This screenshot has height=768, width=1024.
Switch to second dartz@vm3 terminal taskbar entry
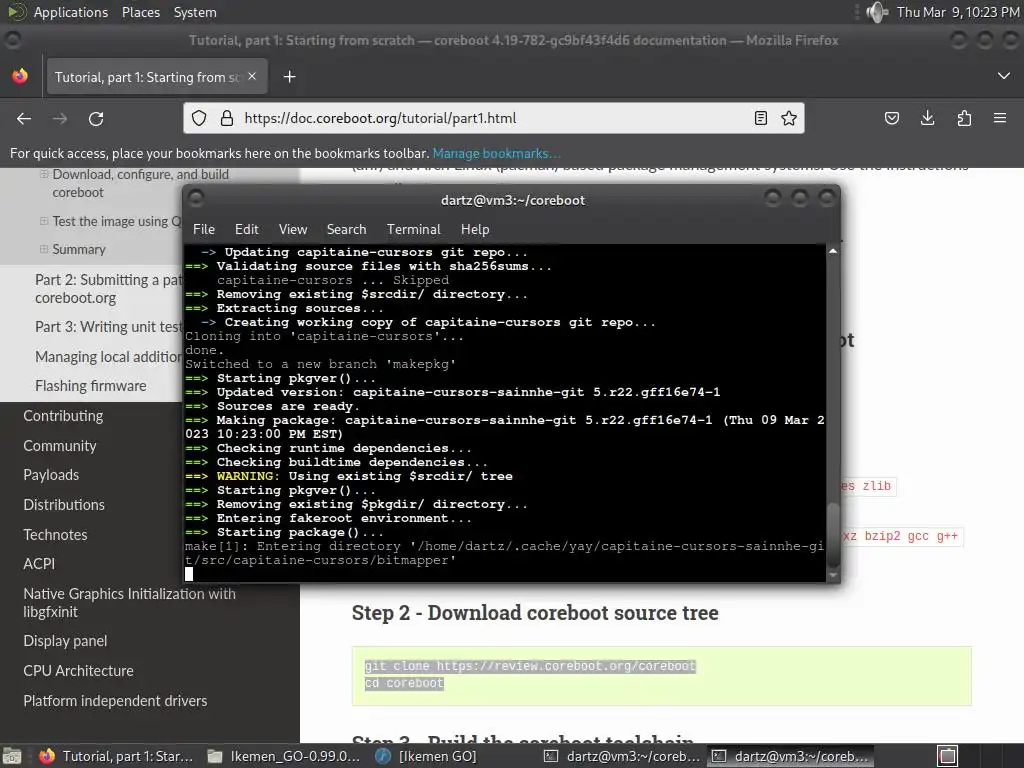[x=790, y=756]
